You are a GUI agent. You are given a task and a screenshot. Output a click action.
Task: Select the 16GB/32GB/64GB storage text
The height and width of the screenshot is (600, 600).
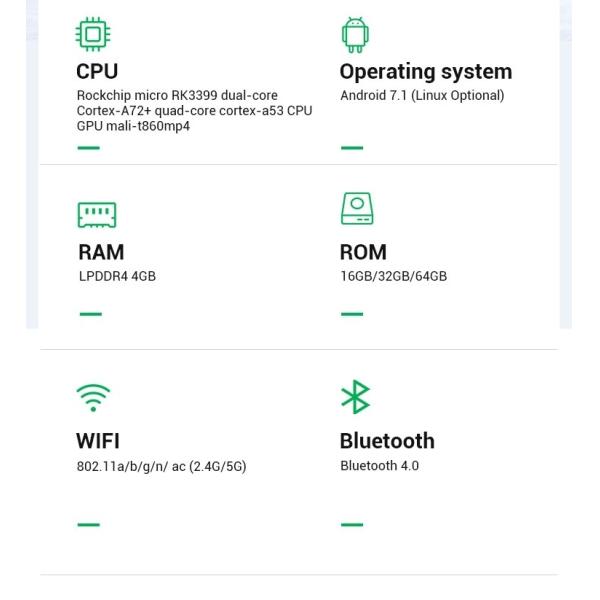point(393,276)
